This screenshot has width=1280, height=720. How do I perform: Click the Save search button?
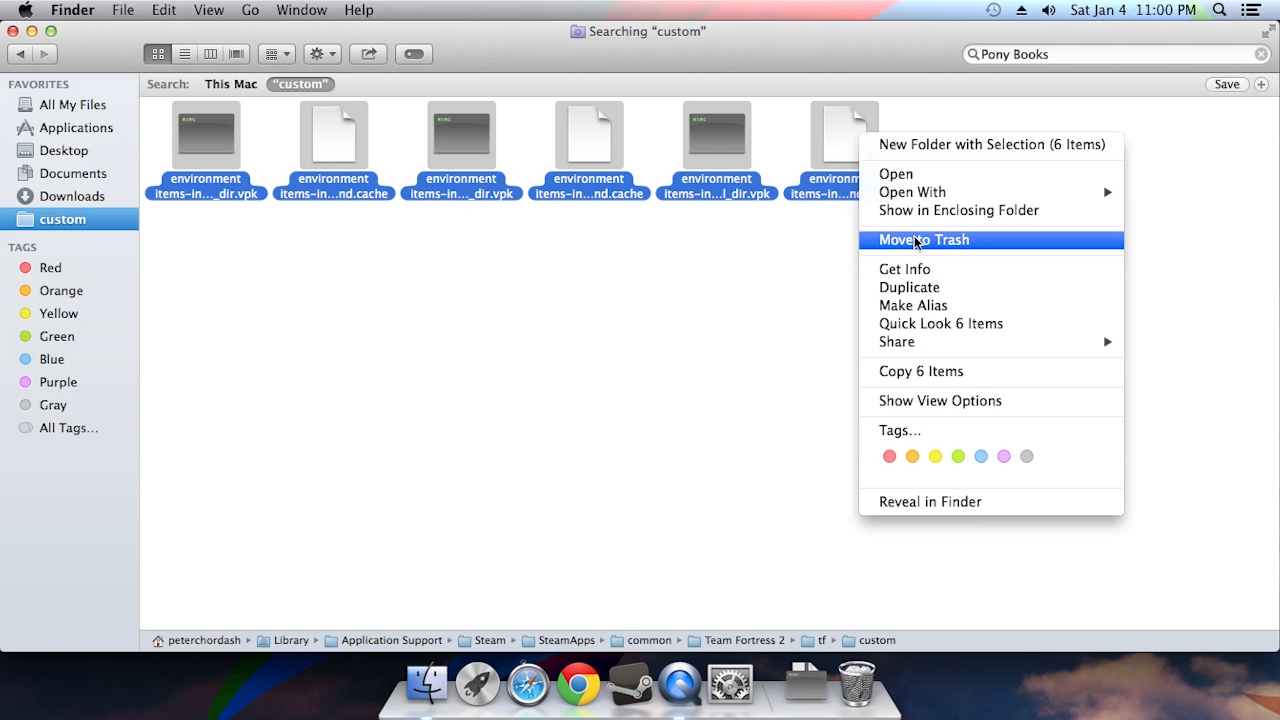(x=1227, y=84)
